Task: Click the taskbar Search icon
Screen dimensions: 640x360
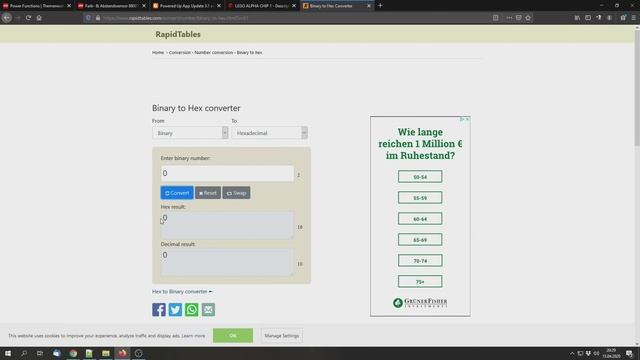Action: click(24, 353)
